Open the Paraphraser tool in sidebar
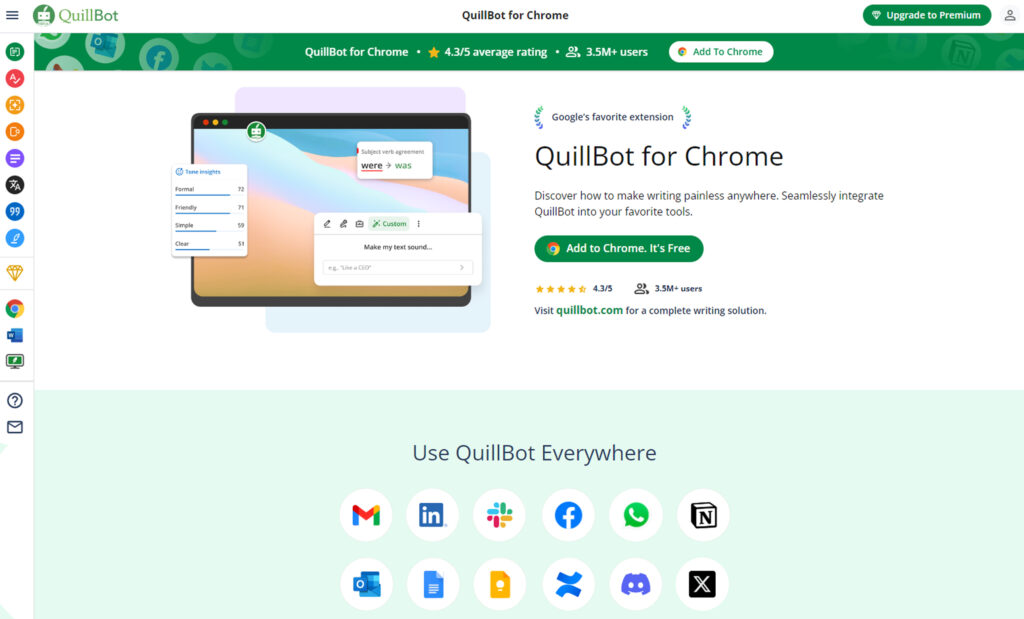1024x619 pixels. pyautogui.click(x=15, y=52)
